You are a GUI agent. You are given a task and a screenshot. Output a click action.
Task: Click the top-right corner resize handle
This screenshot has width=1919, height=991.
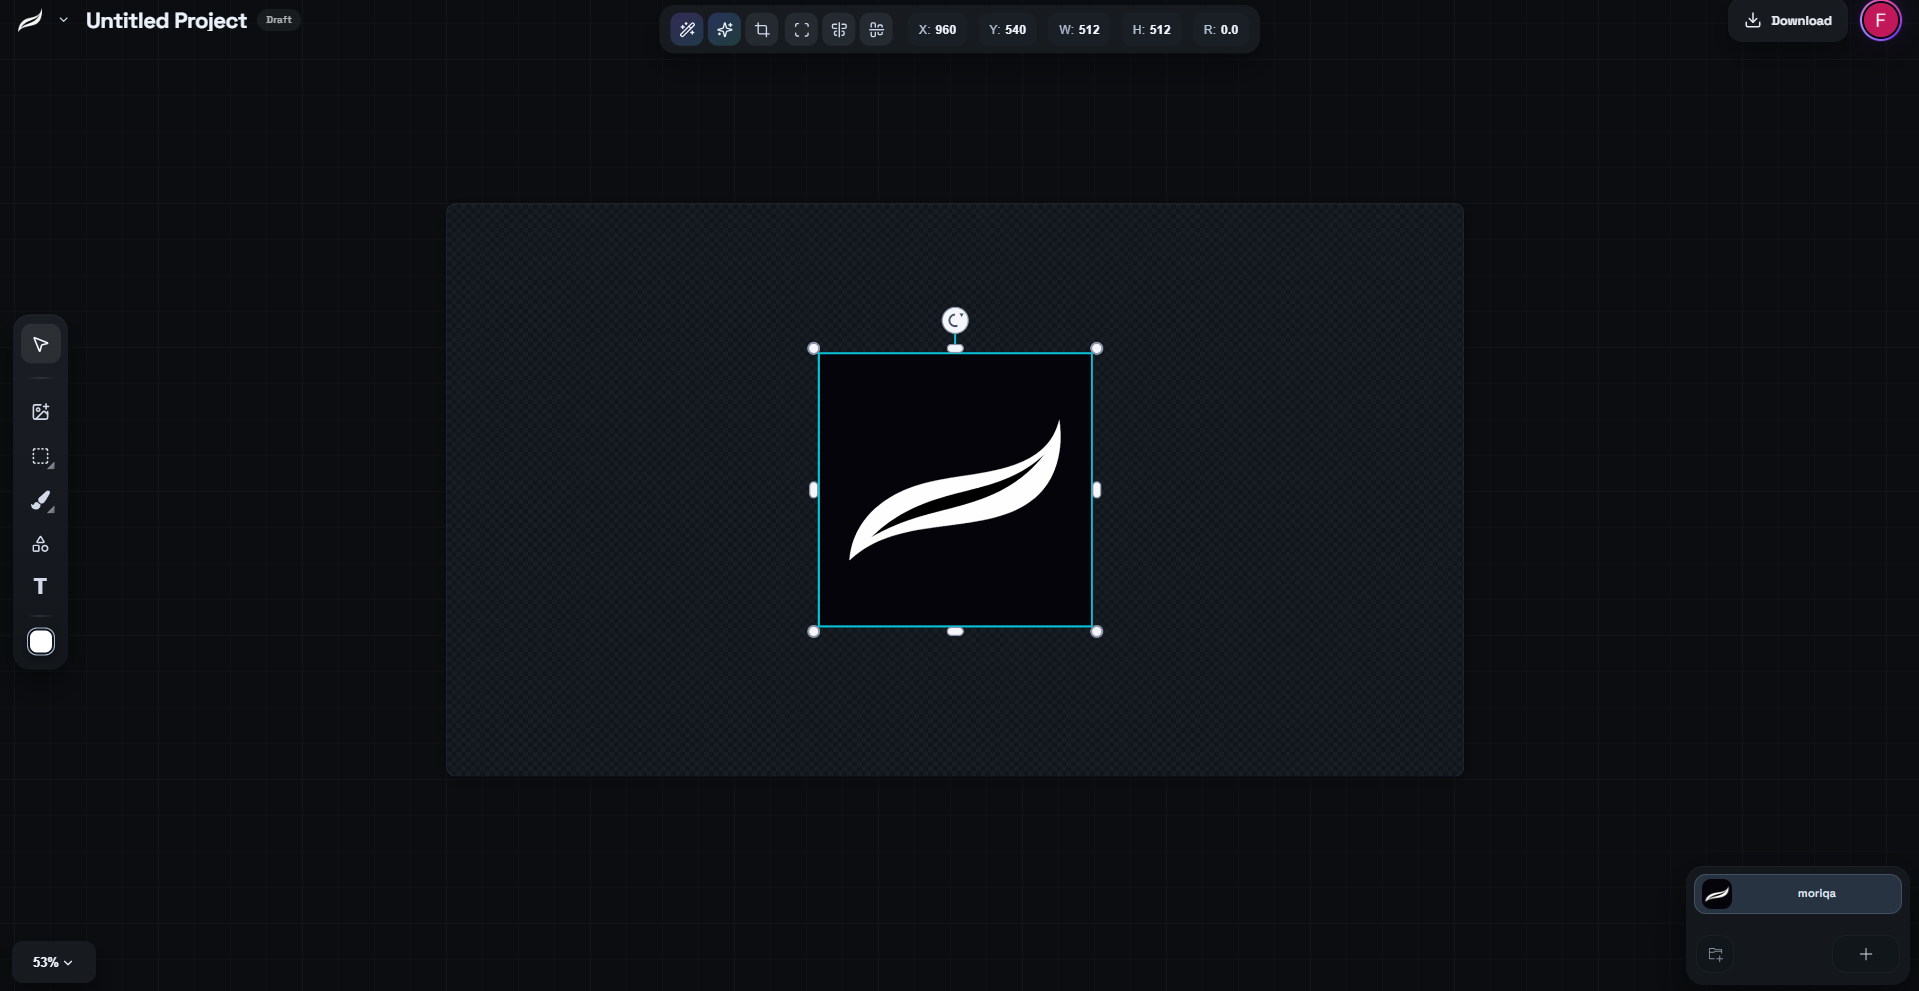1097,348
